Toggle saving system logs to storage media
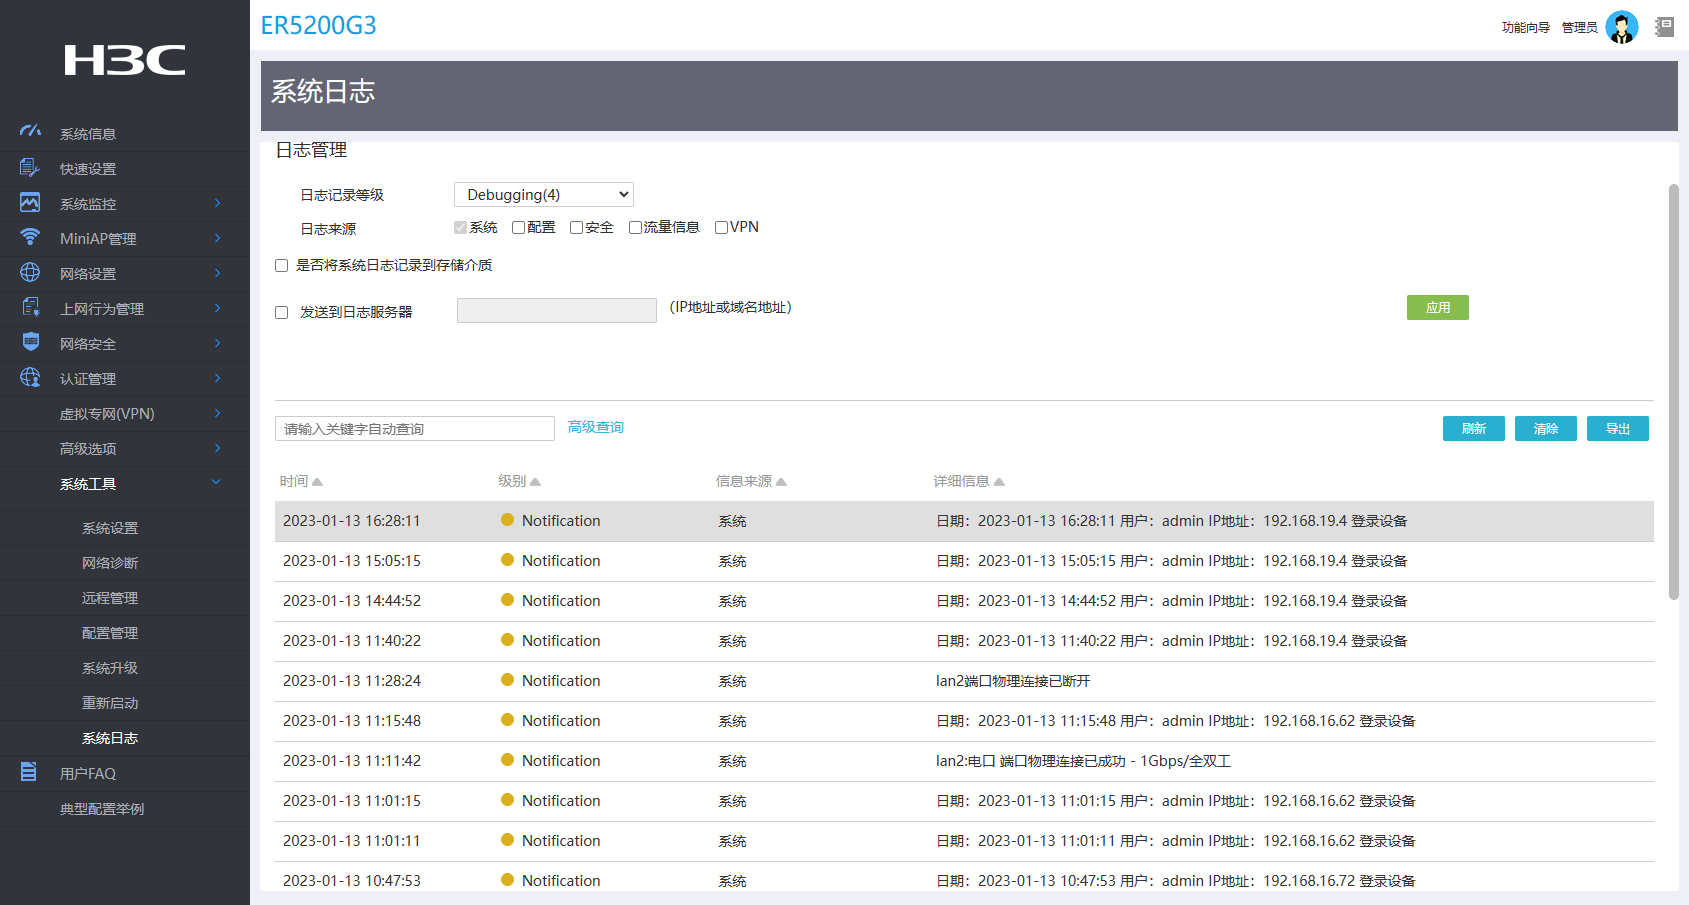Image resolution: width=1689 pixels, height=905 pixels. (282, 266)
